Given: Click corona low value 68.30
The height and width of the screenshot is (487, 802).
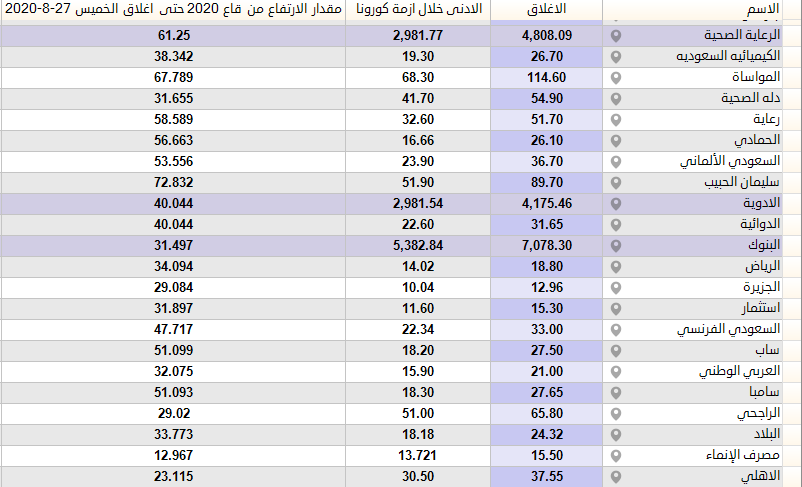Looking at the screenshot, I should click(418, 77).
